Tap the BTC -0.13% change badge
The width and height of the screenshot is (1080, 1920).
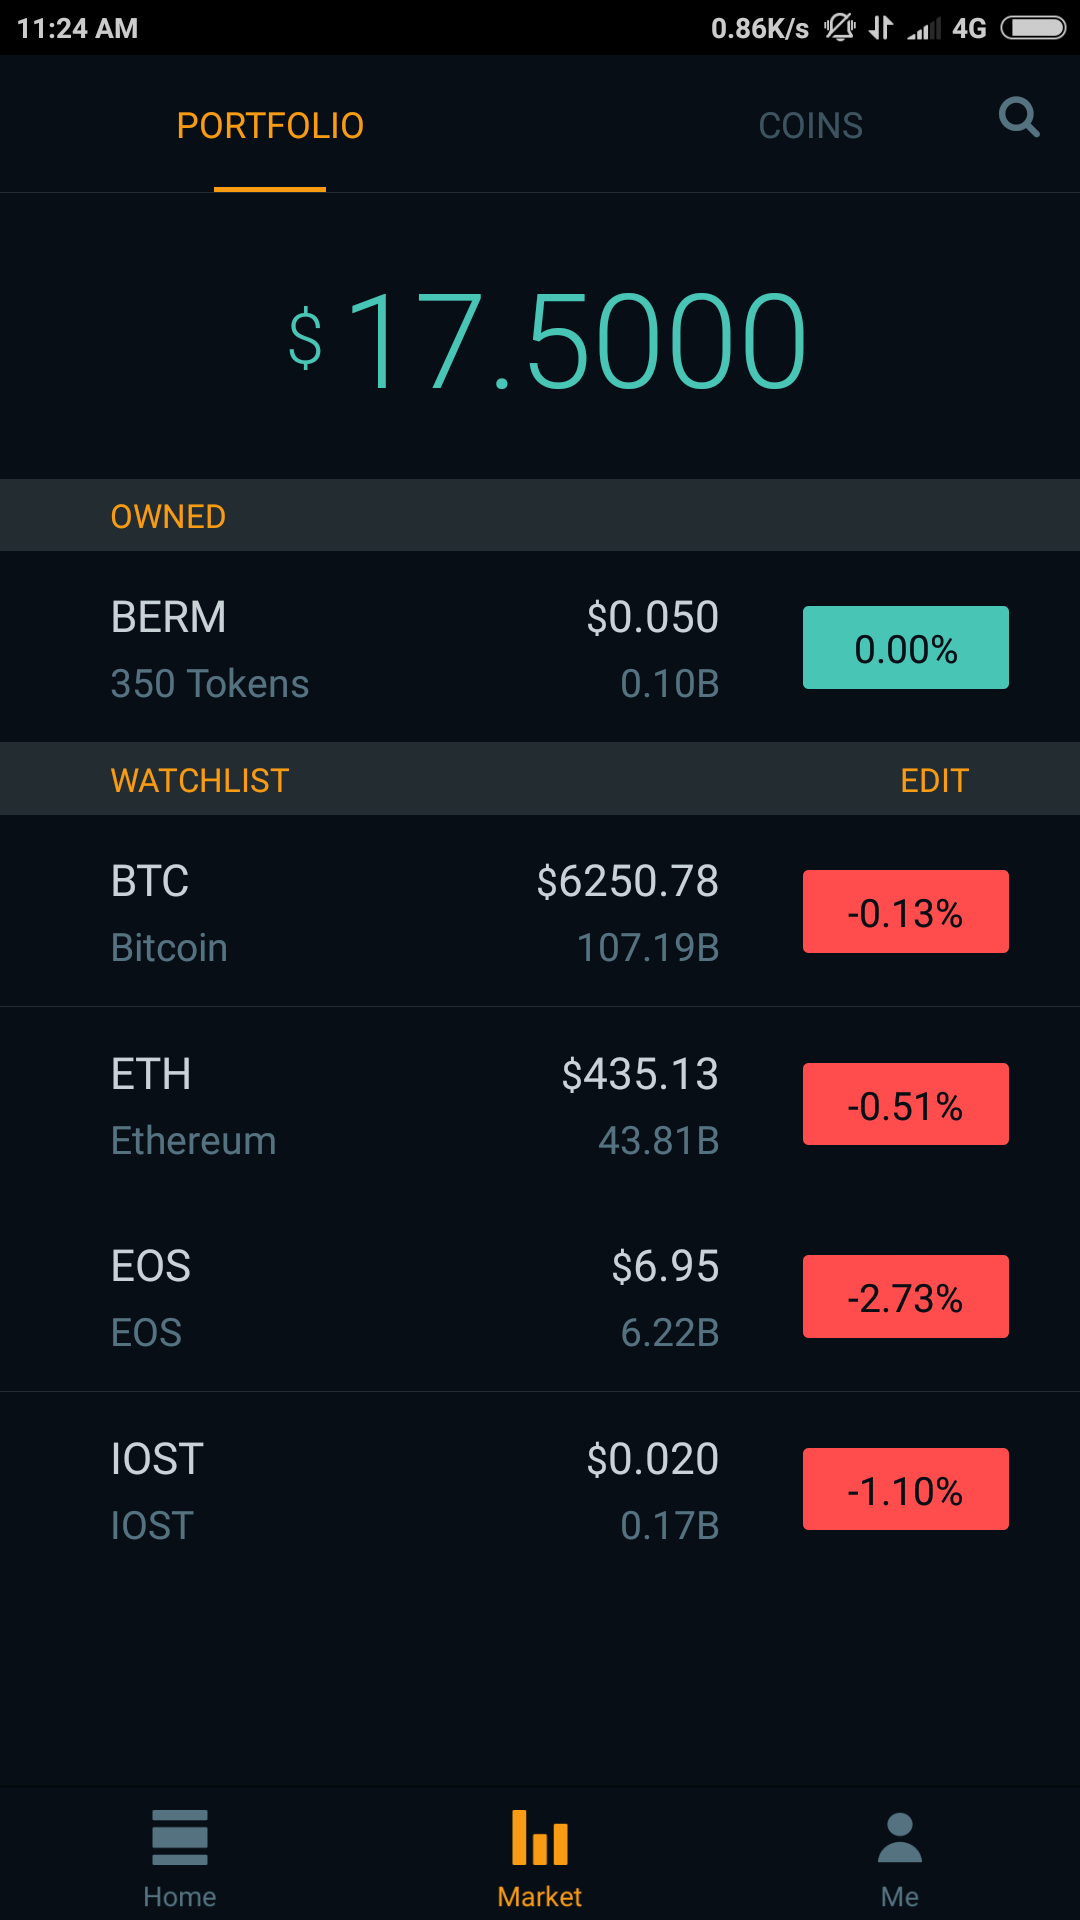click(905, 912)
